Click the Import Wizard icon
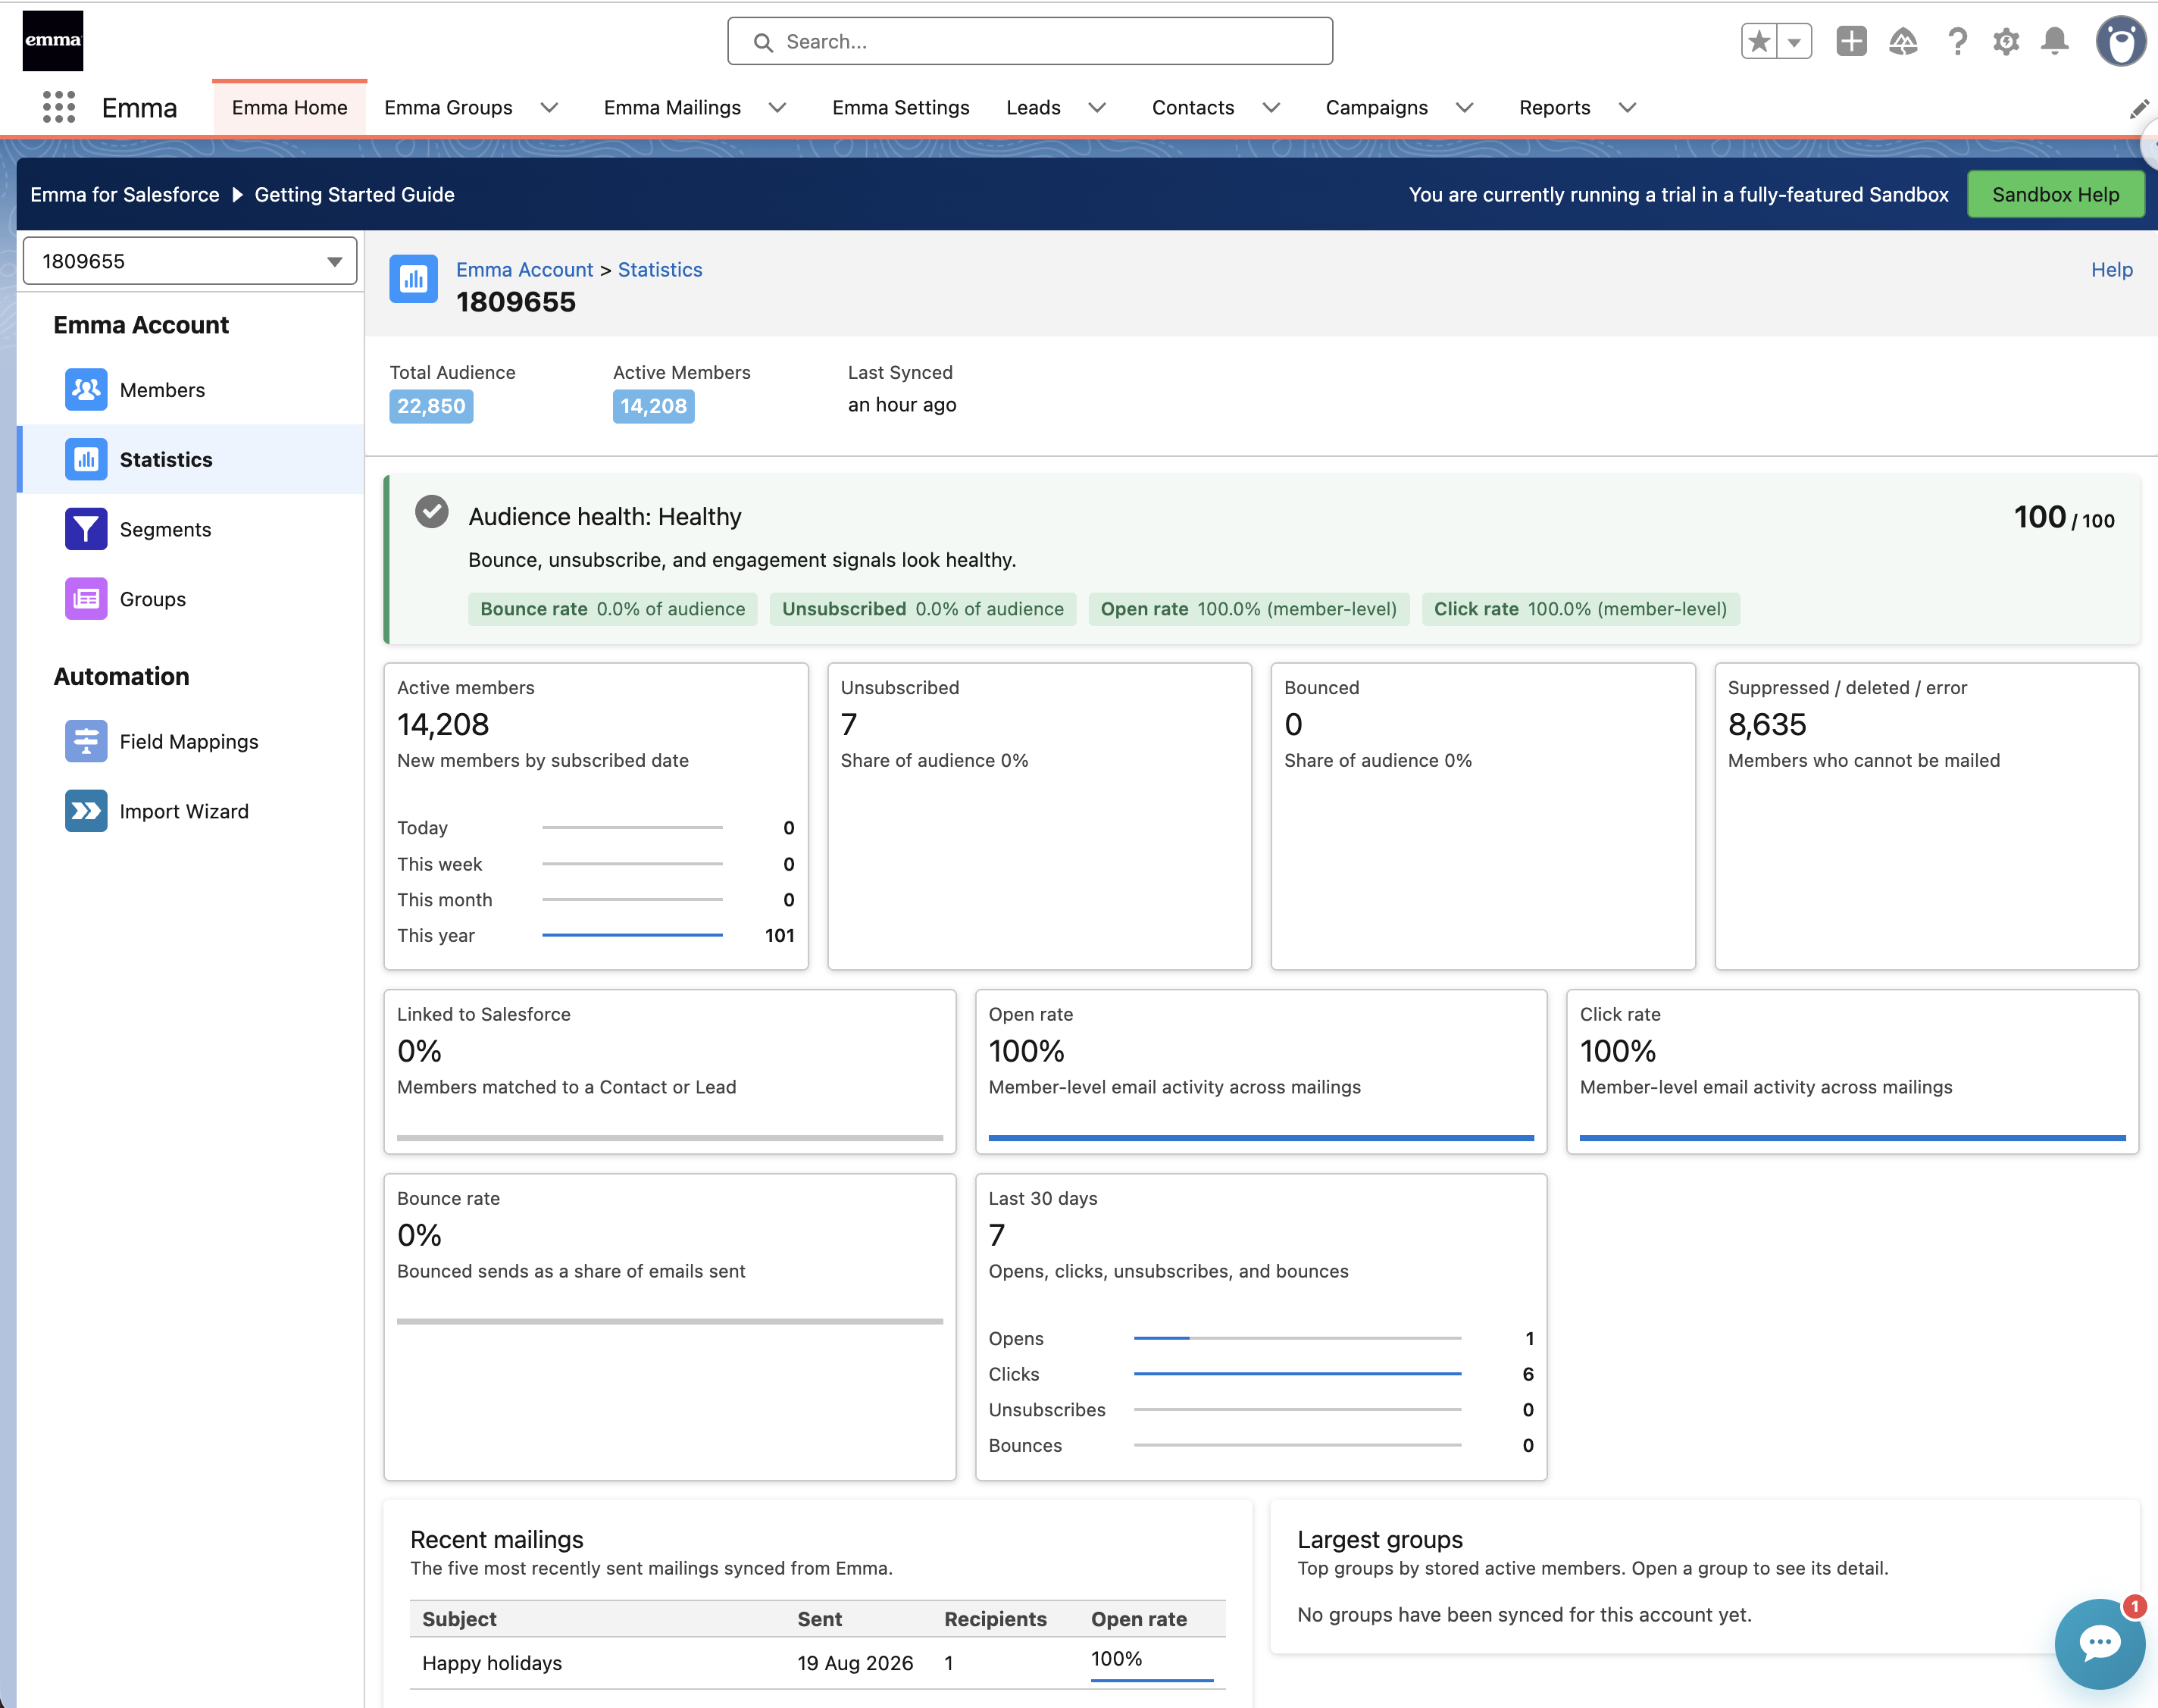 (x=86, y=811)
